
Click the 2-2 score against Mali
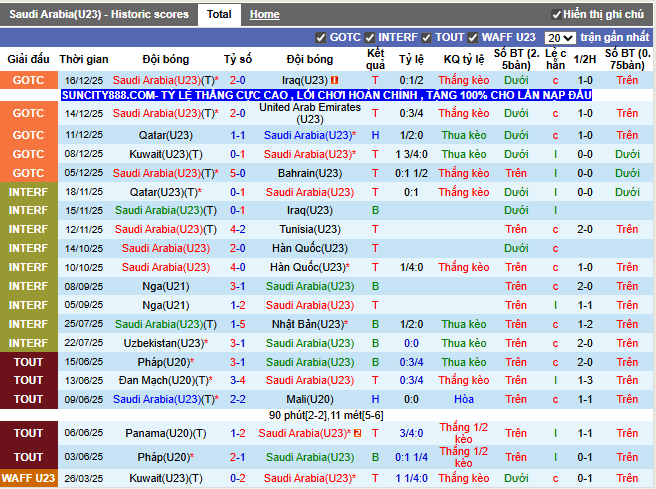pyautogui.click(x=237, y=399)
